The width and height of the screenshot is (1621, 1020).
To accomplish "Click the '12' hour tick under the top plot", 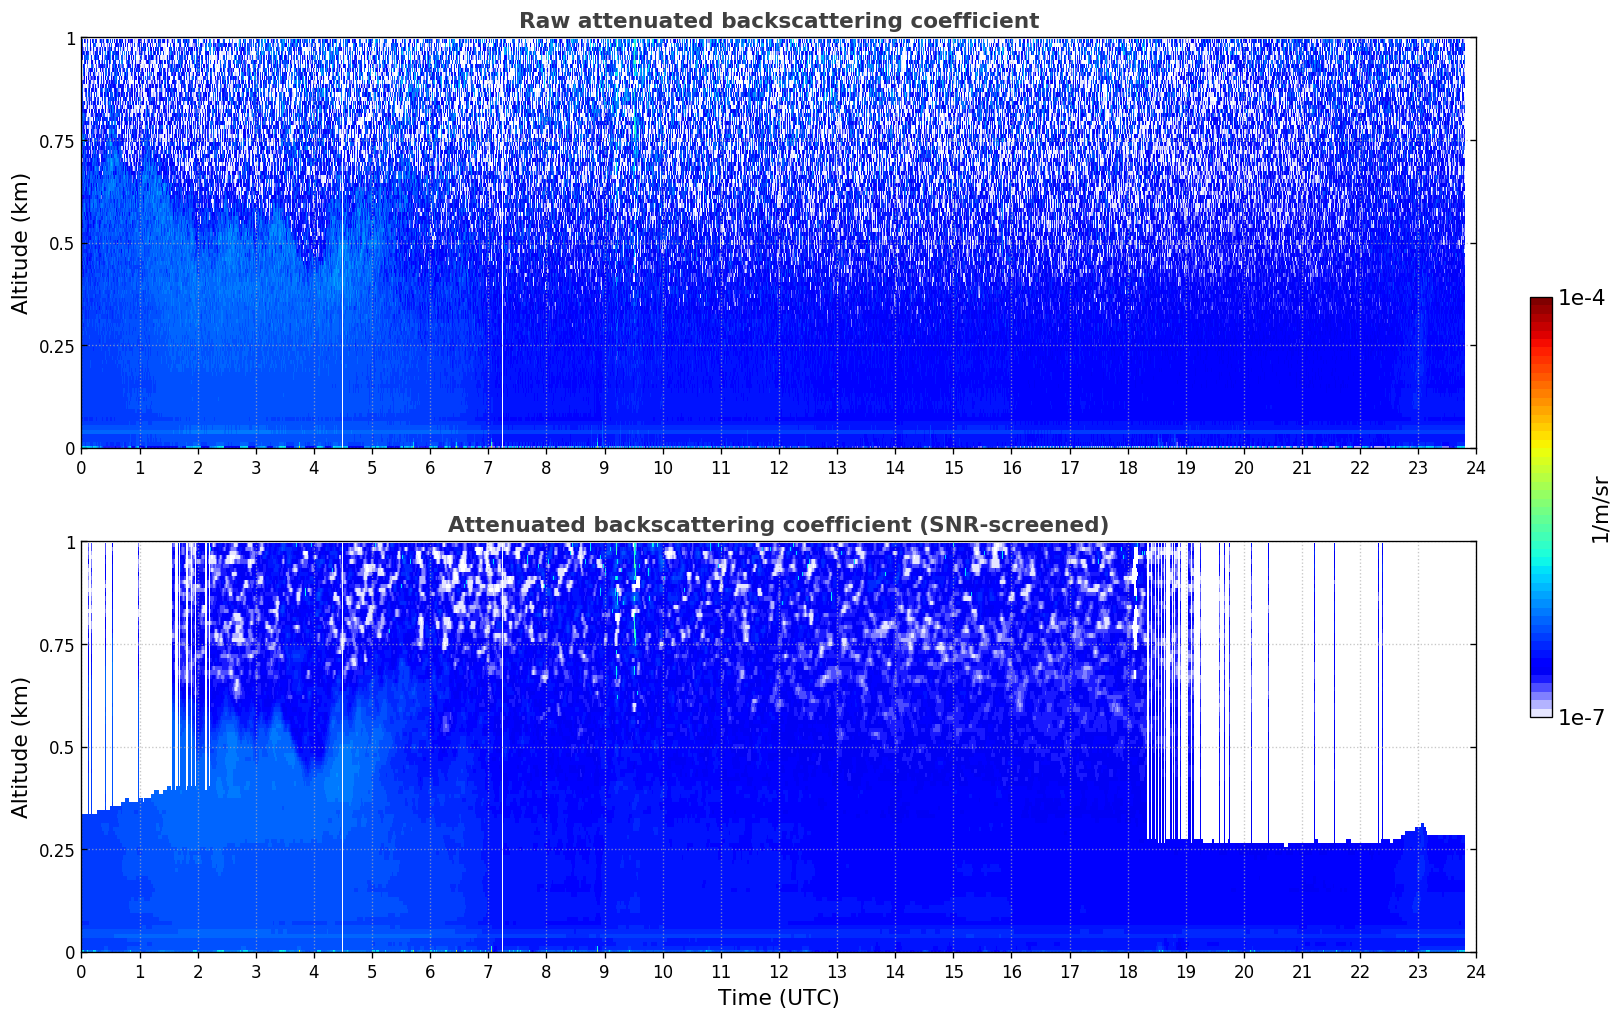I will (x=778, y=467).
